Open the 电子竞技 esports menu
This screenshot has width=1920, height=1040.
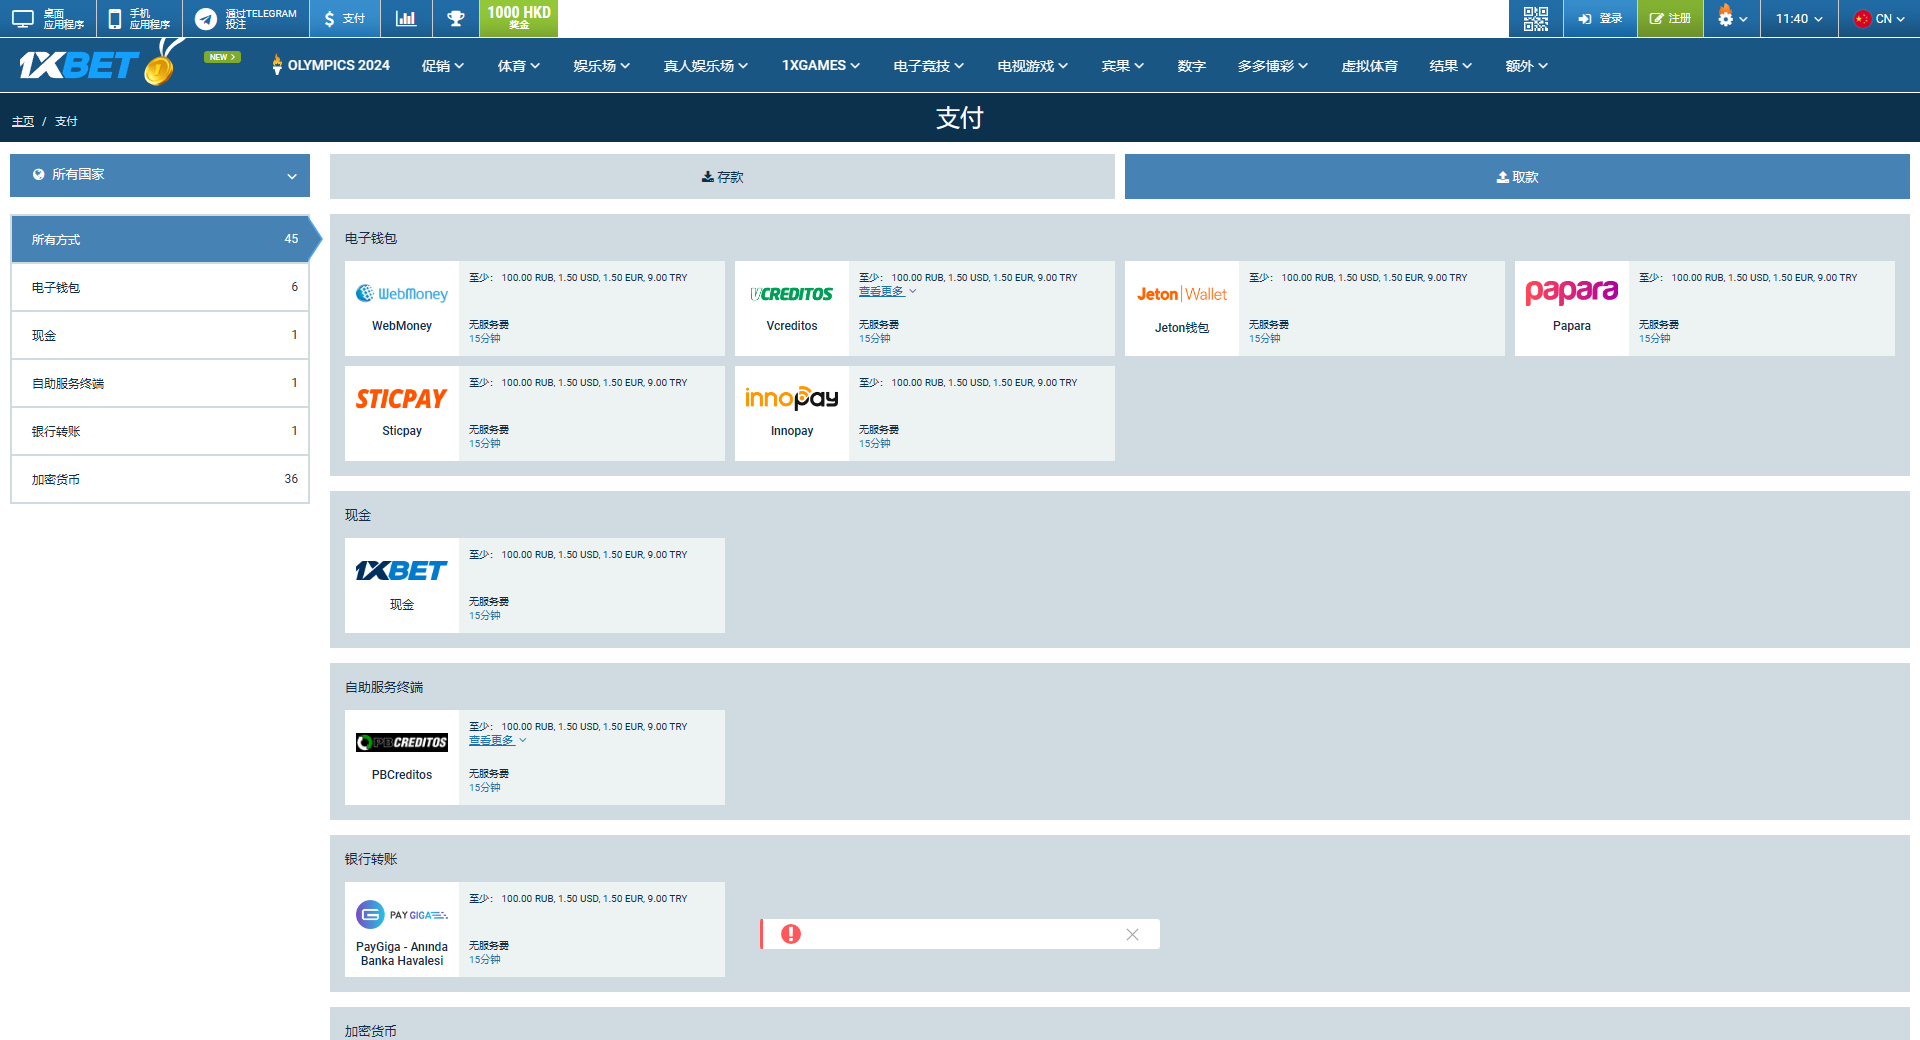pyautogui.click(x=929, y=66)
